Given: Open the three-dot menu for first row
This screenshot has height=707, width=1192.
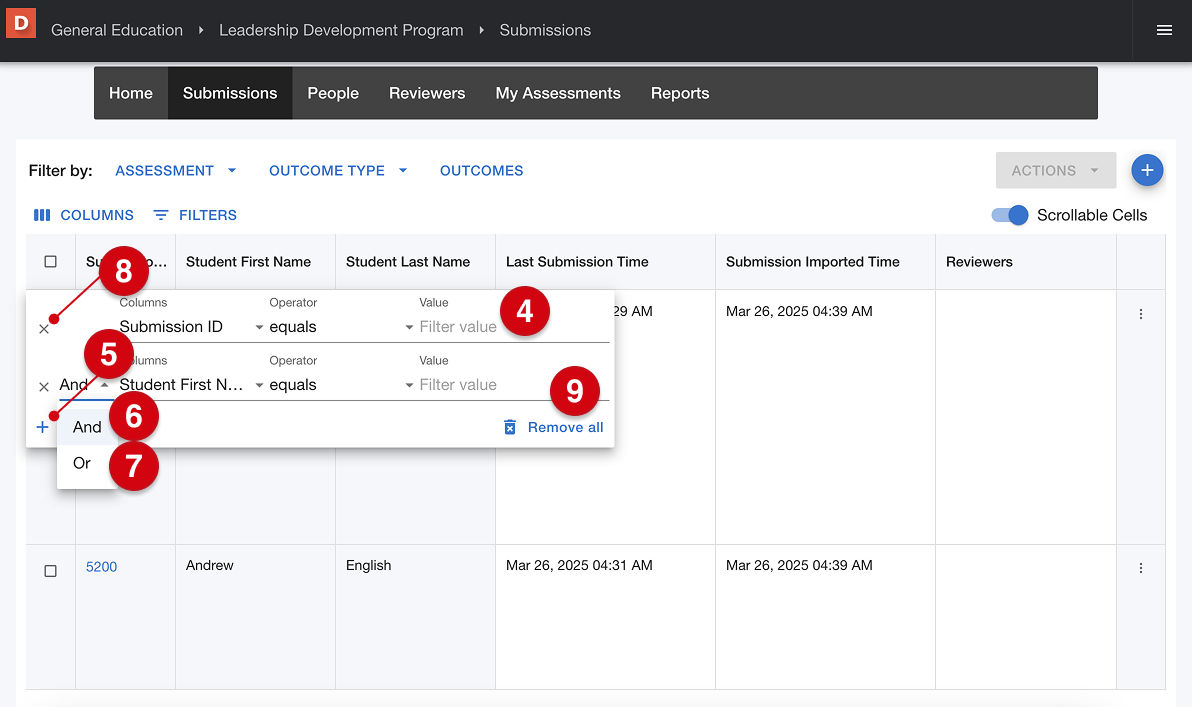Looking at the screenshot, I should [1141, 314].
